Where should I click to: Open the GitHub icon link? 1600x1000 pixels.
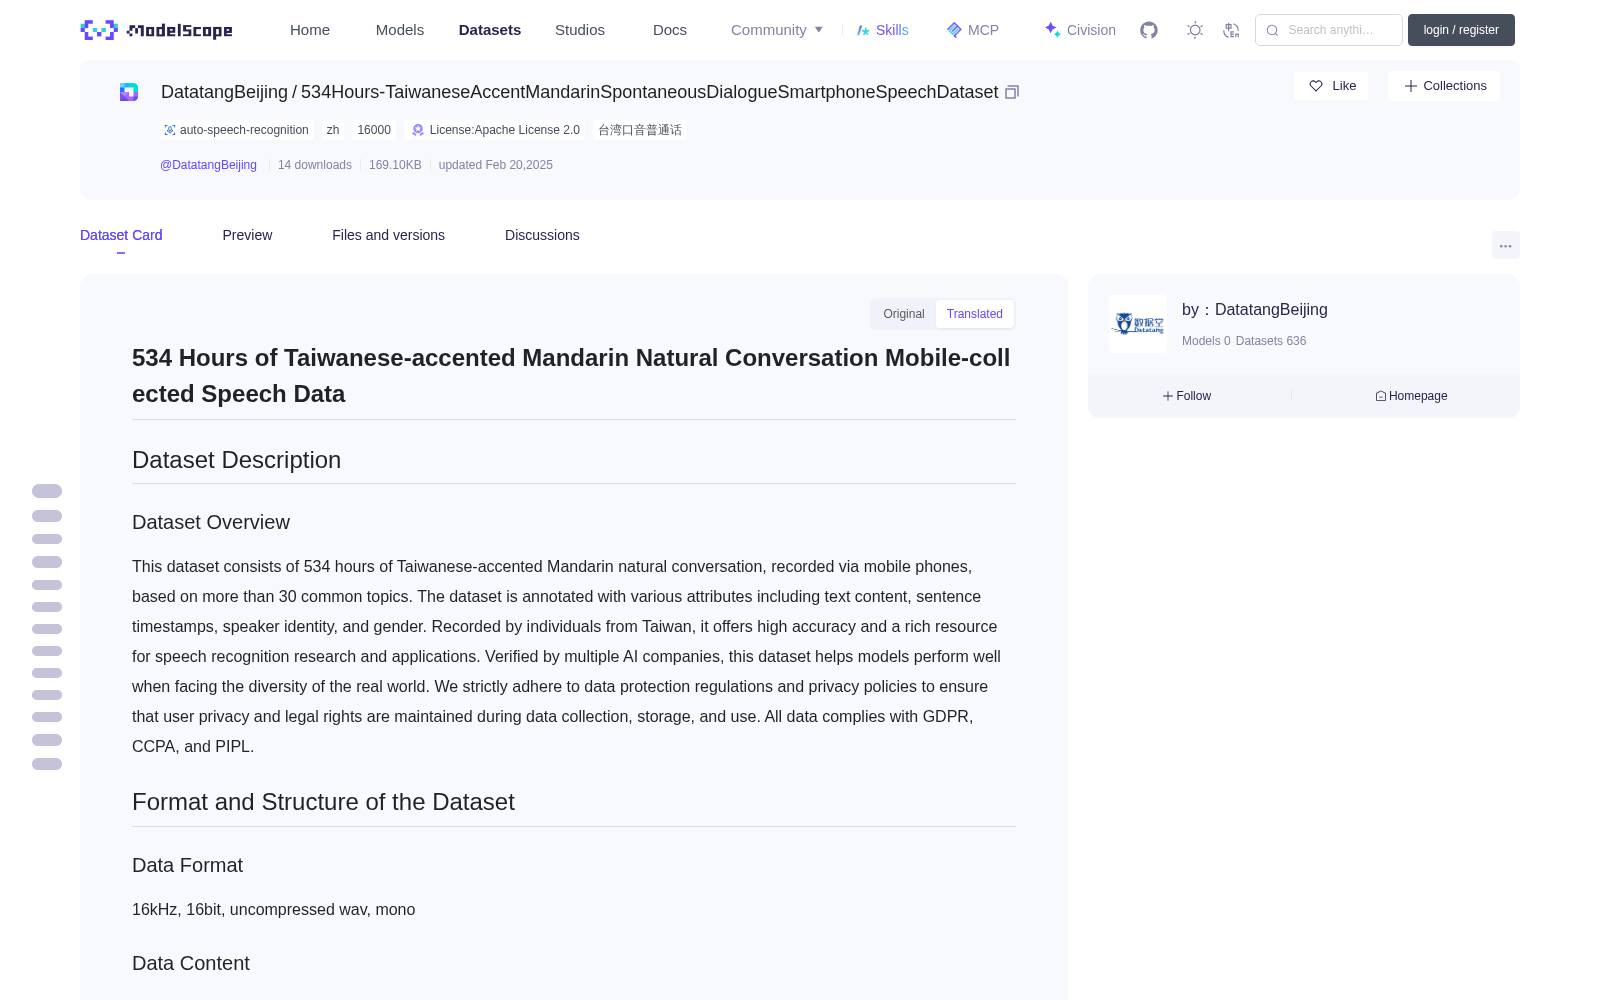(1149, 30)
